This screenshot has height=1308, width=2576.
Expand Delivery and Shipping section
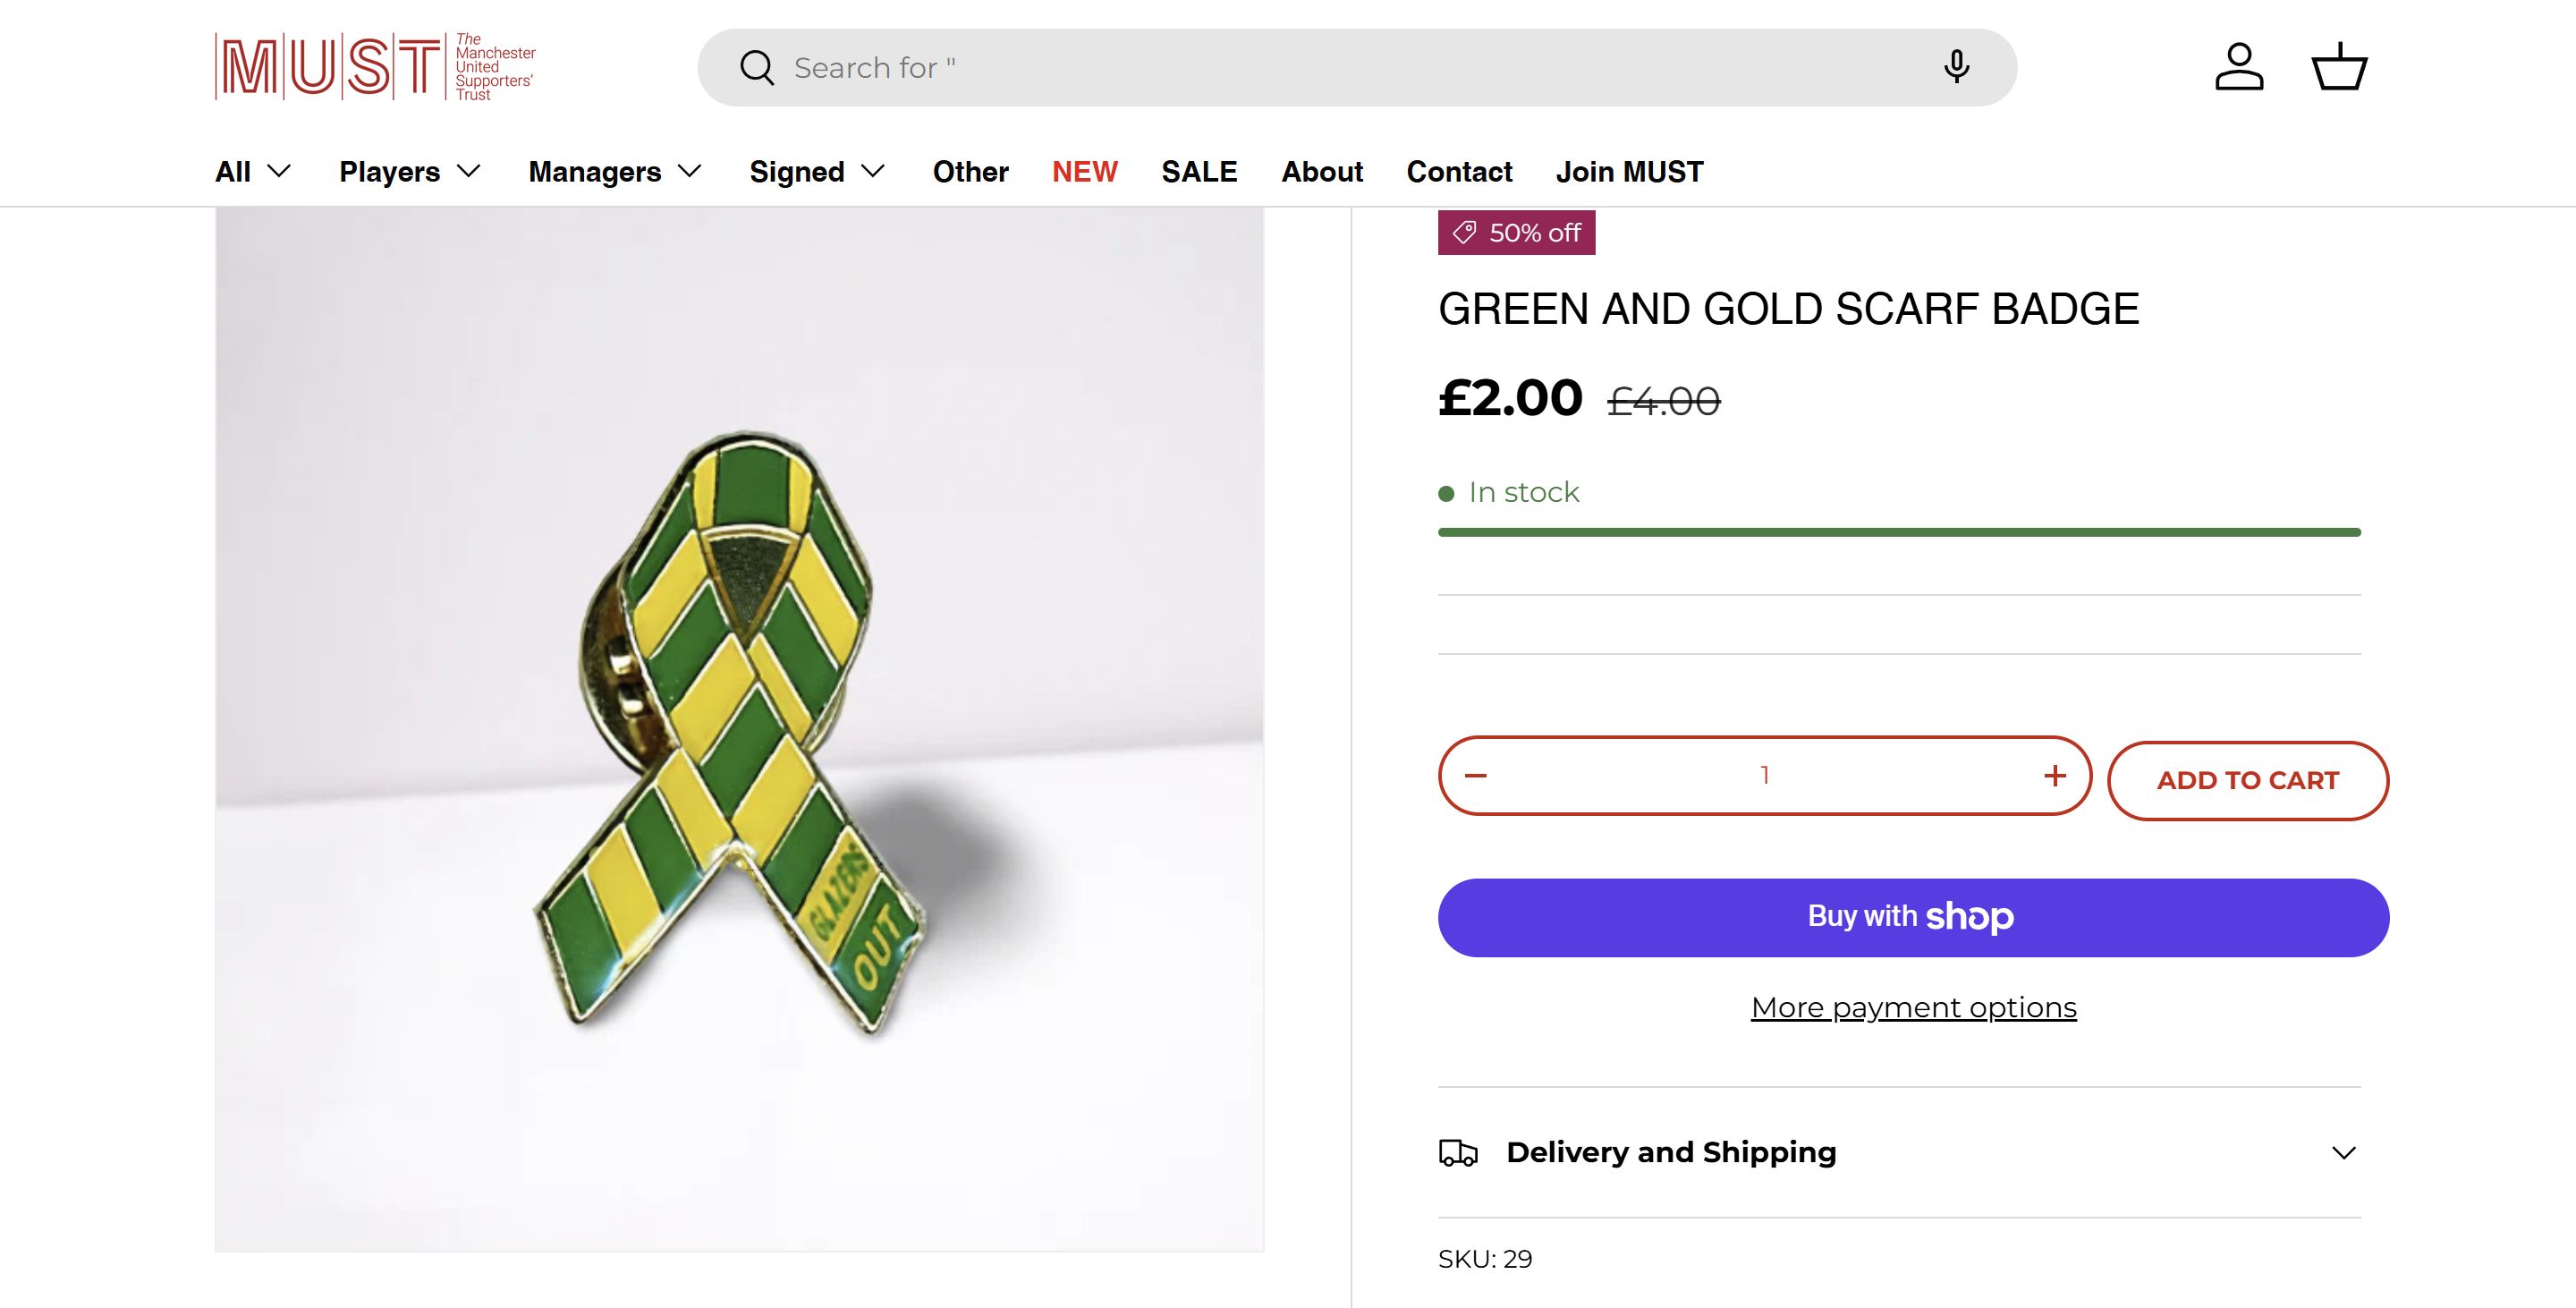[2343, 1153]
